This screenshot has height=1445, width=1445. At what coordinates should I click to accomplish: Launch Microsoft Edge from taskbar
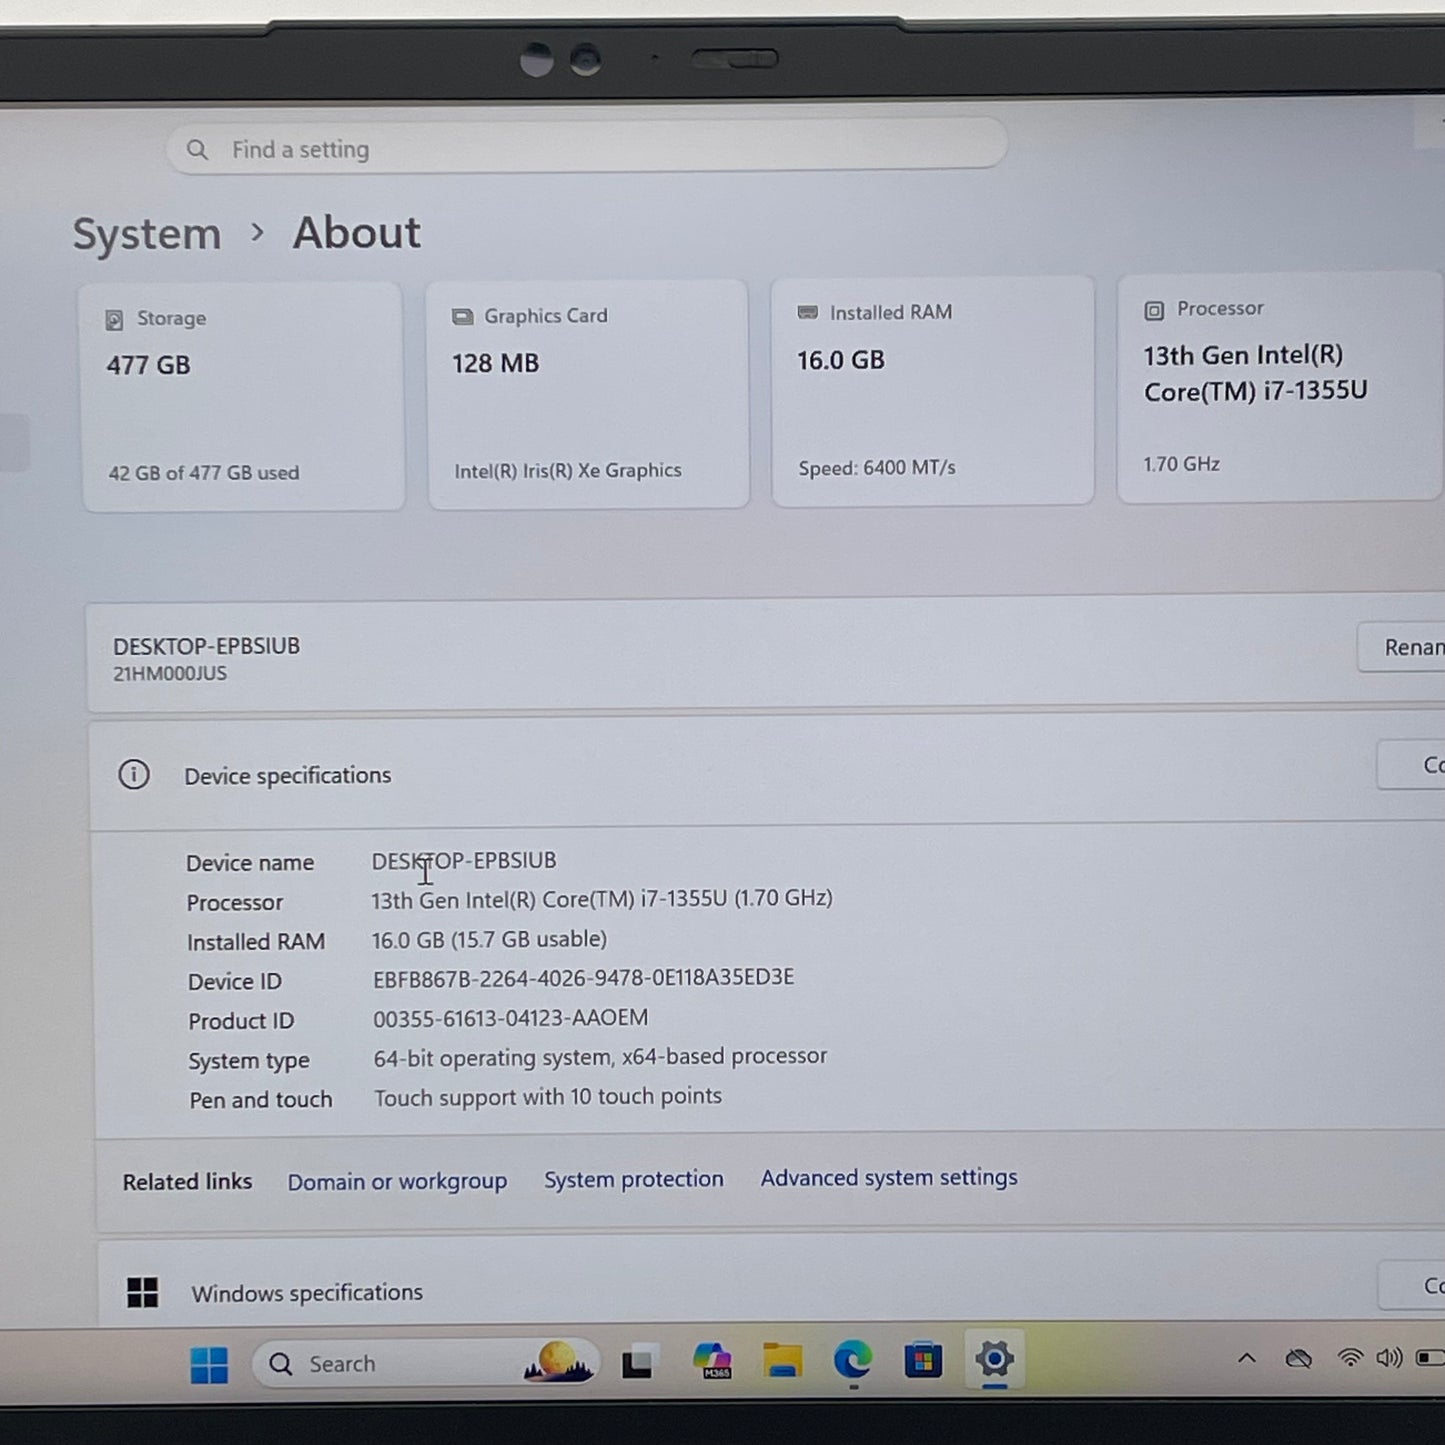[853, 1360]
